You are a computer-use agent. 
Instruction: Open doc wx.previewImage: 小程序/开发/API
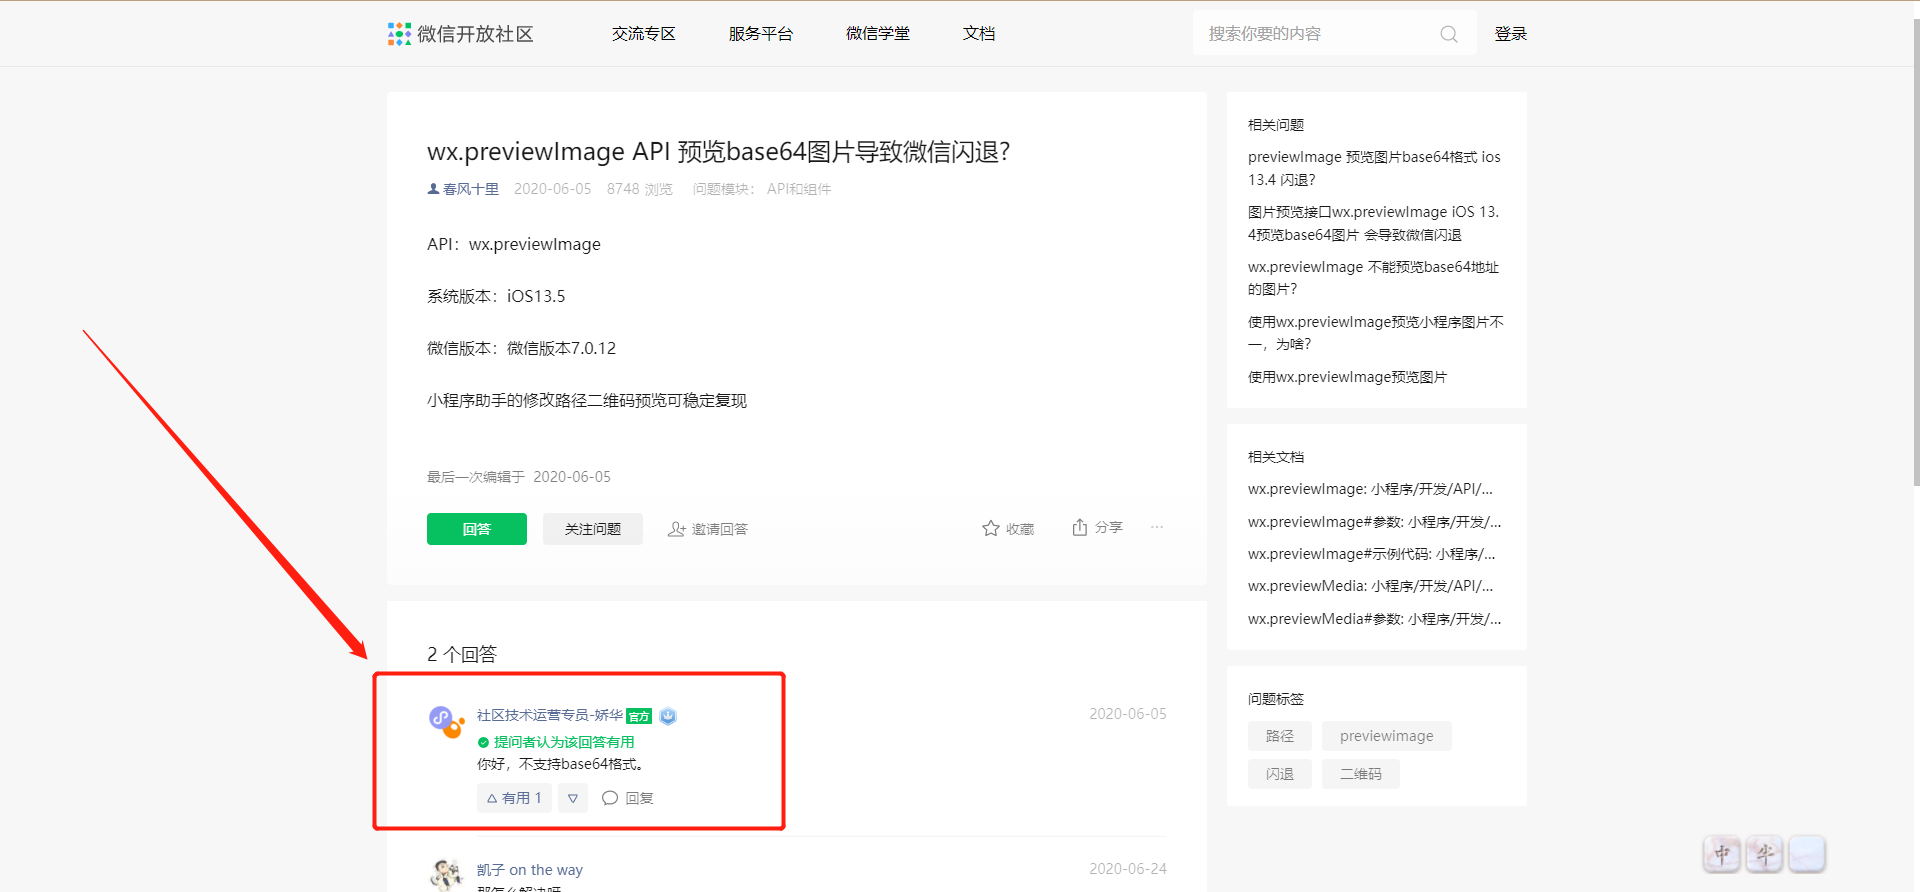click(1370, 489)
